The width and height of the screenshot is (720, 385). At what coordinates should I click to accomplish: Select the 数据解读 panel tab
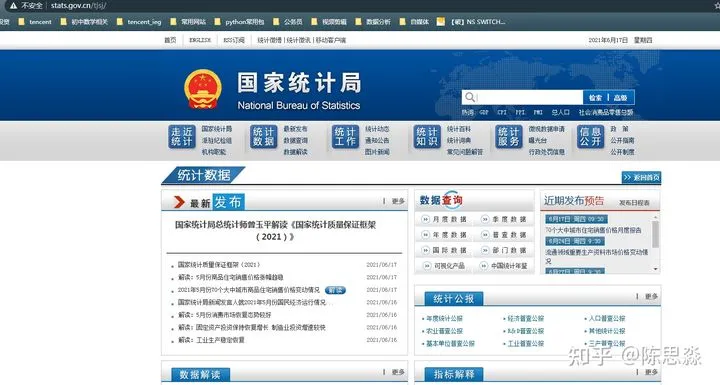[200, 374]
